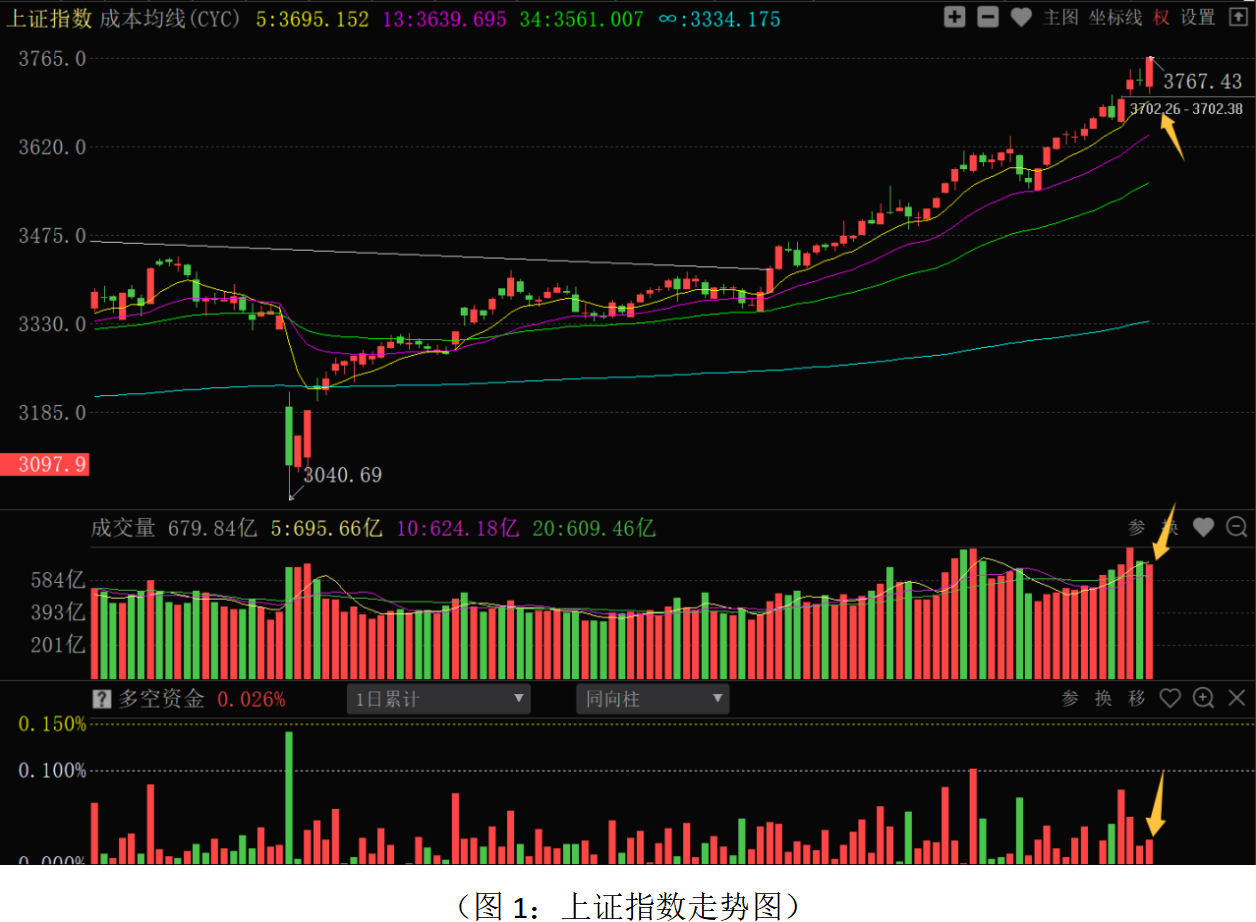Open the 1日累计 dropdown

(x=439, y=699)
